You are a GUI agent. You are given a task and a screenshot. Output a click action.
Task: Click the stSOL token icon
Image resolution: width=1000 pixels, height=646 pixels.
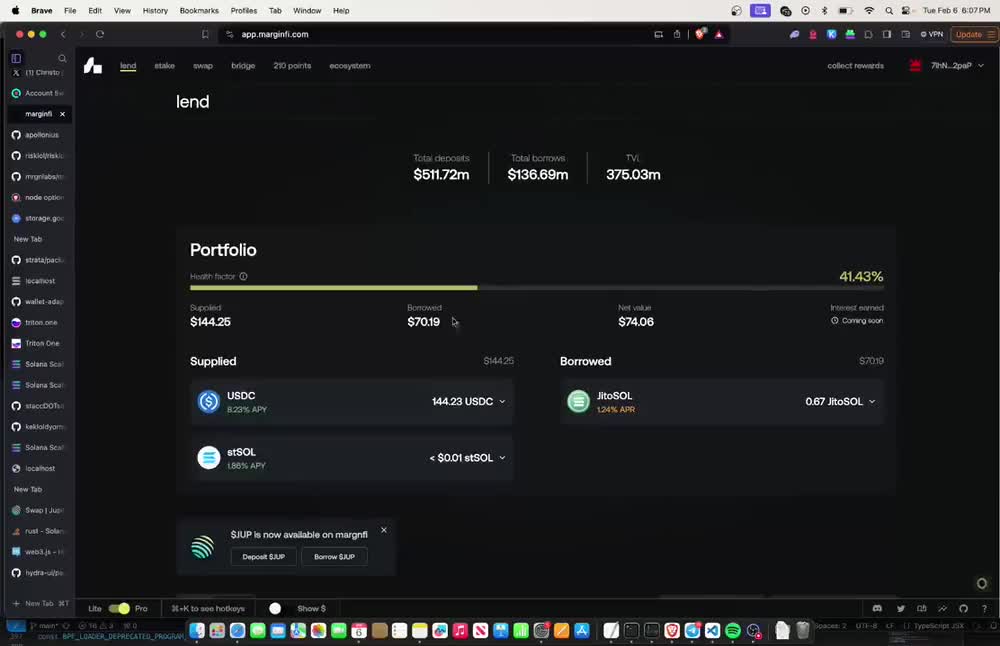click(x=209, y=458)
